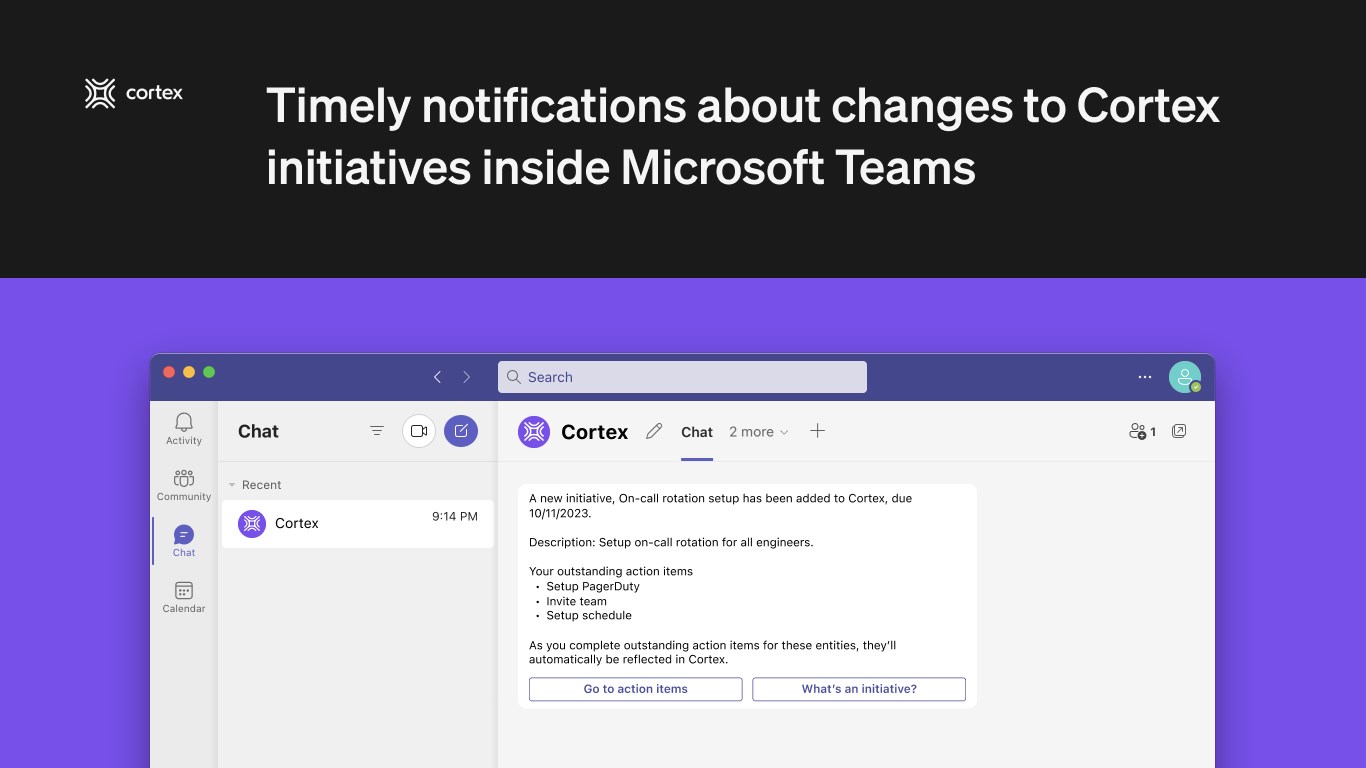Click the 'Description: Setup on-call rotation' line

point(671,542)
